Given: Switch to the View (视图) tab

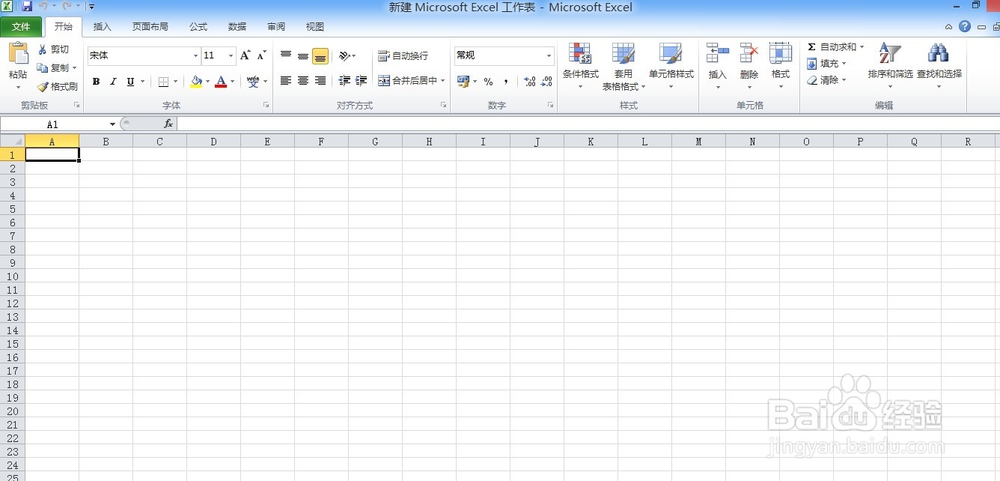Looking at the screenshot, I should tap(315, 27).
